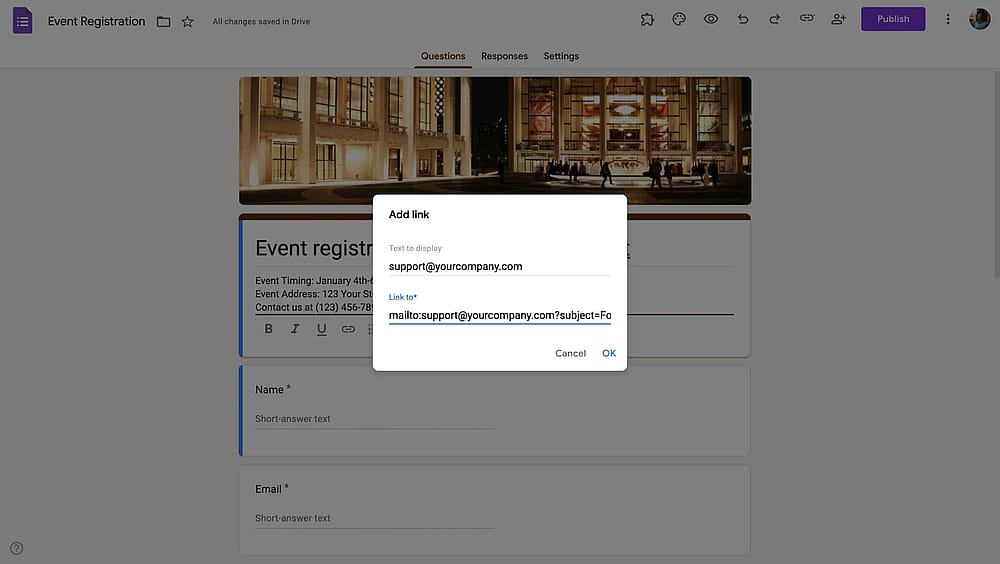Screen dimensions: 1000x564
Task: Switch to the Questions tab
Action: pyautogui.click(x=443, y=56)
